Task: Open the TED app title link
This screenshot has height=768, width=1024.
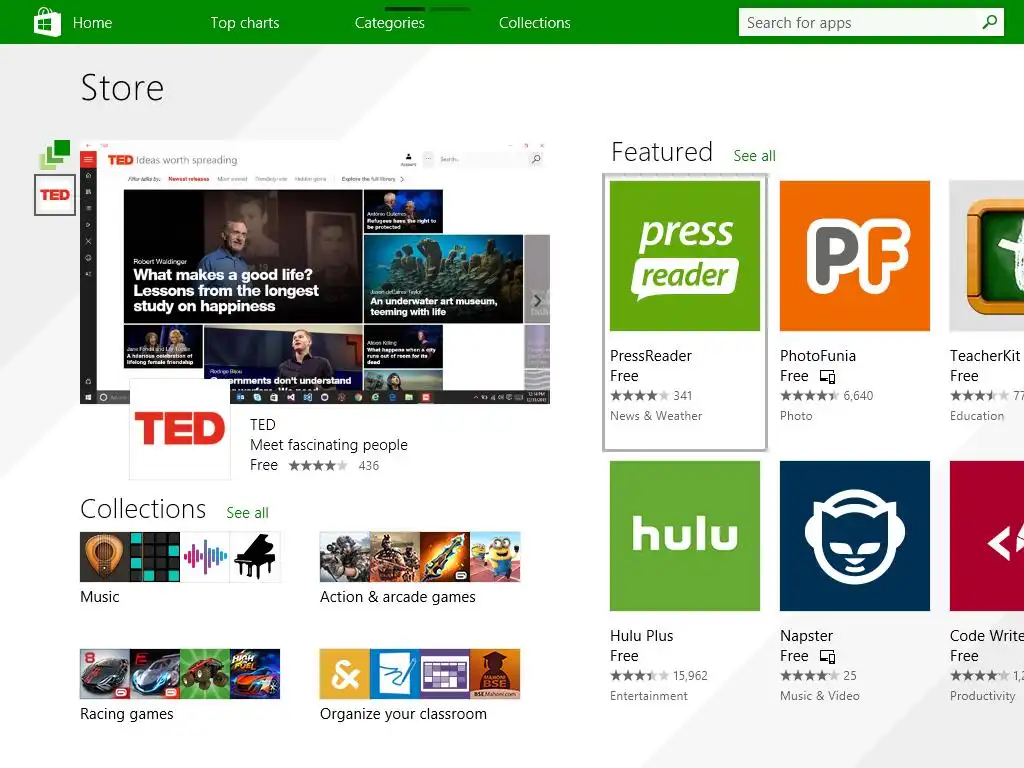Action: (x=263, y=424)
